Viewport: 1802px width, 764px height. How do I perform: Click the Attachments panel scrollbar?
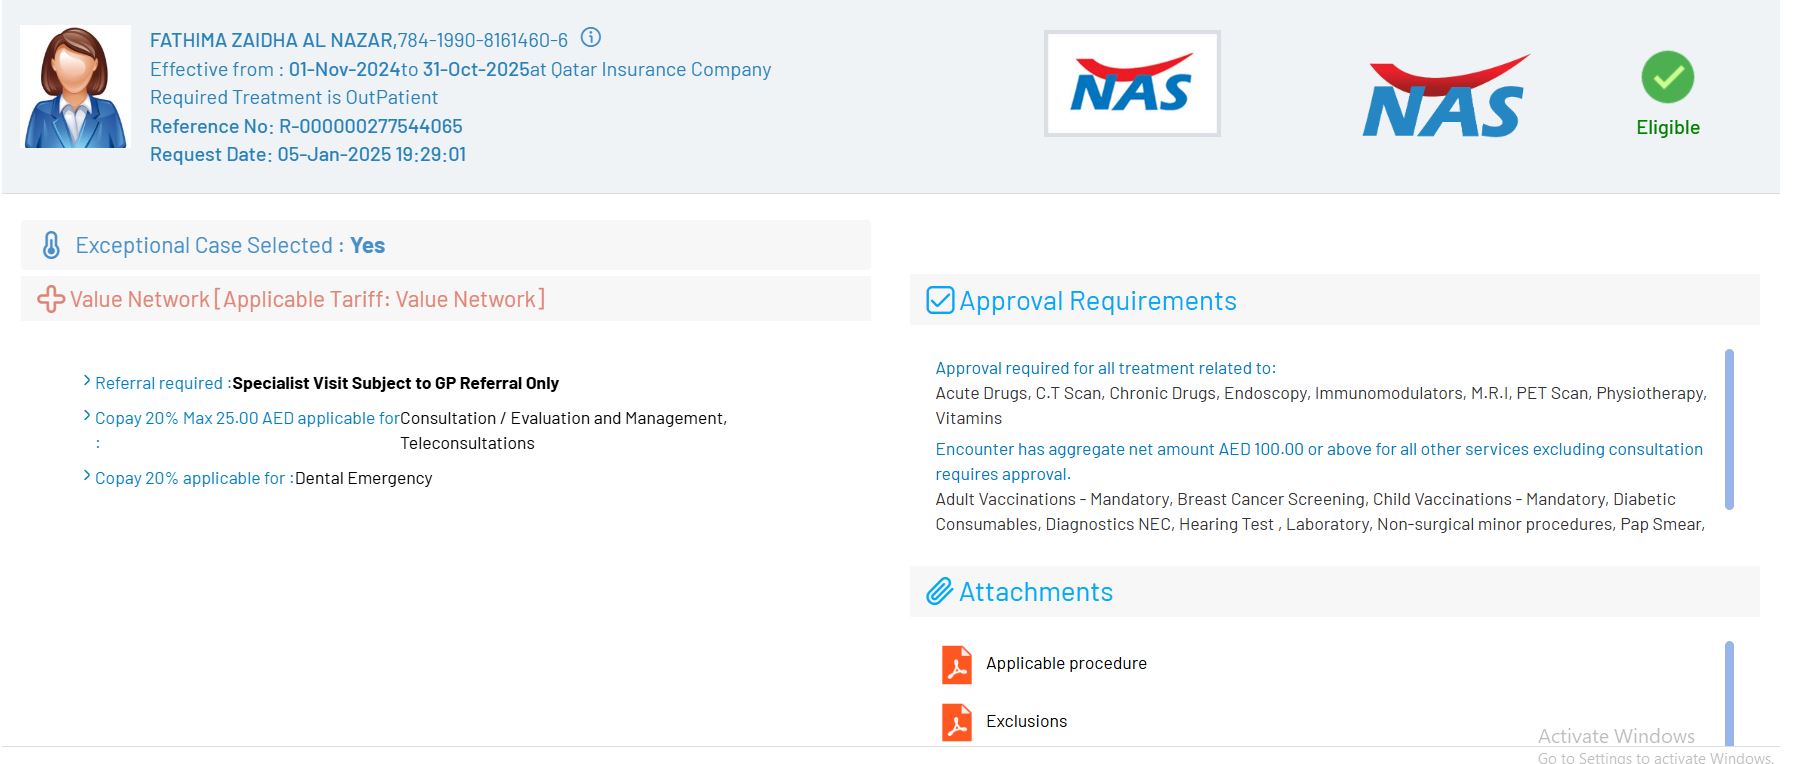tap(1729, 693)
